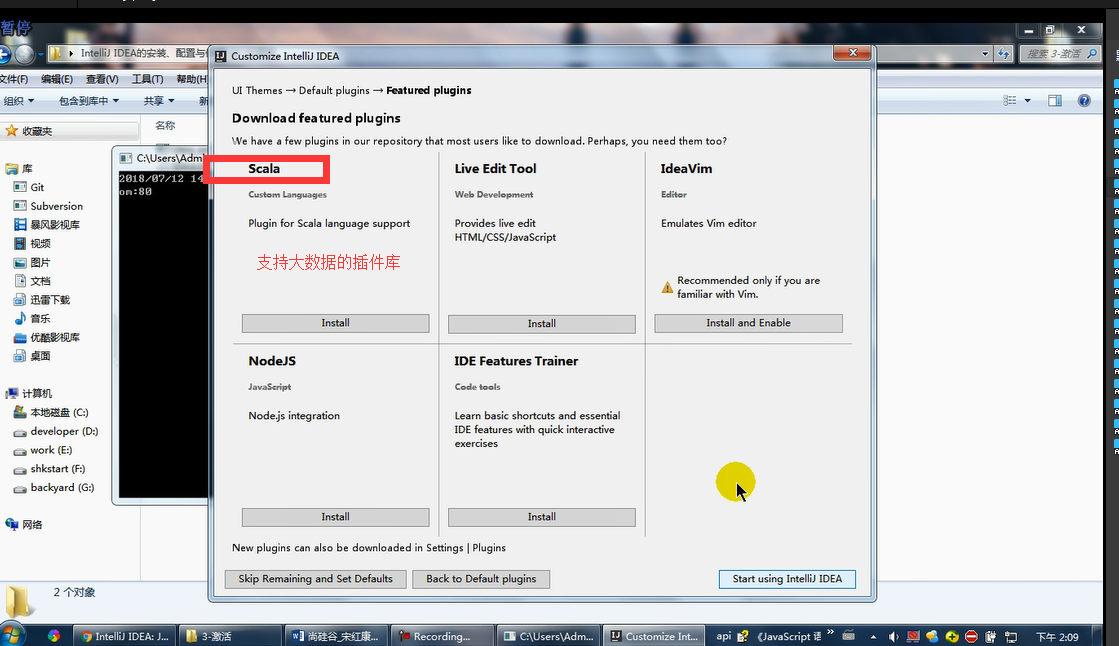
Task: Refresh the Explorer folder view
Action: coord(1004,54)
